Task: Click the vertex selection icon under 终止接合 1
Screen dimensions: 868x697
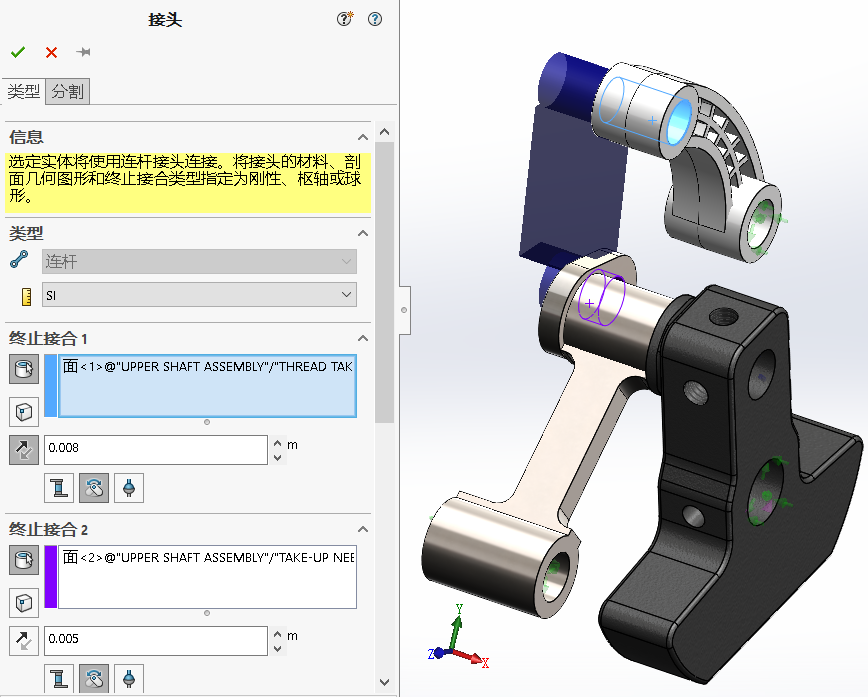Action: pos(24,411)
